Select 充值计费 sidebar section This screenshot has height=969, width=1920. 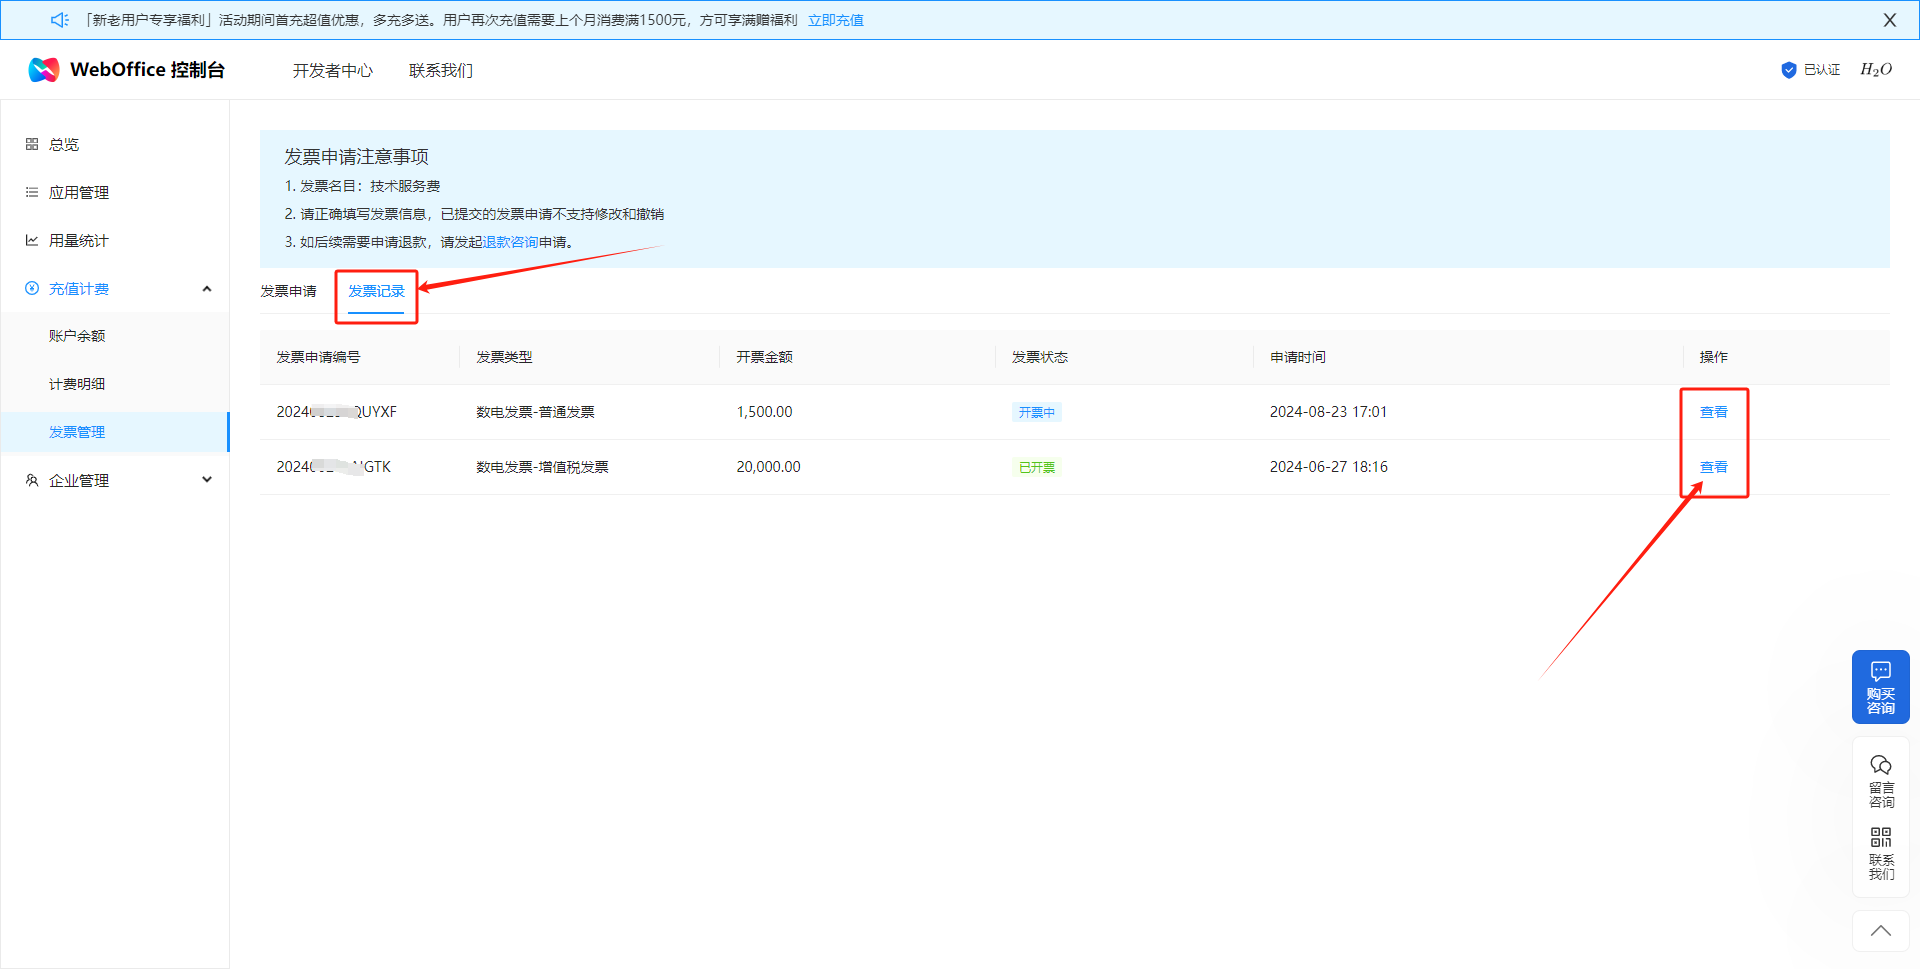[79, 289]
